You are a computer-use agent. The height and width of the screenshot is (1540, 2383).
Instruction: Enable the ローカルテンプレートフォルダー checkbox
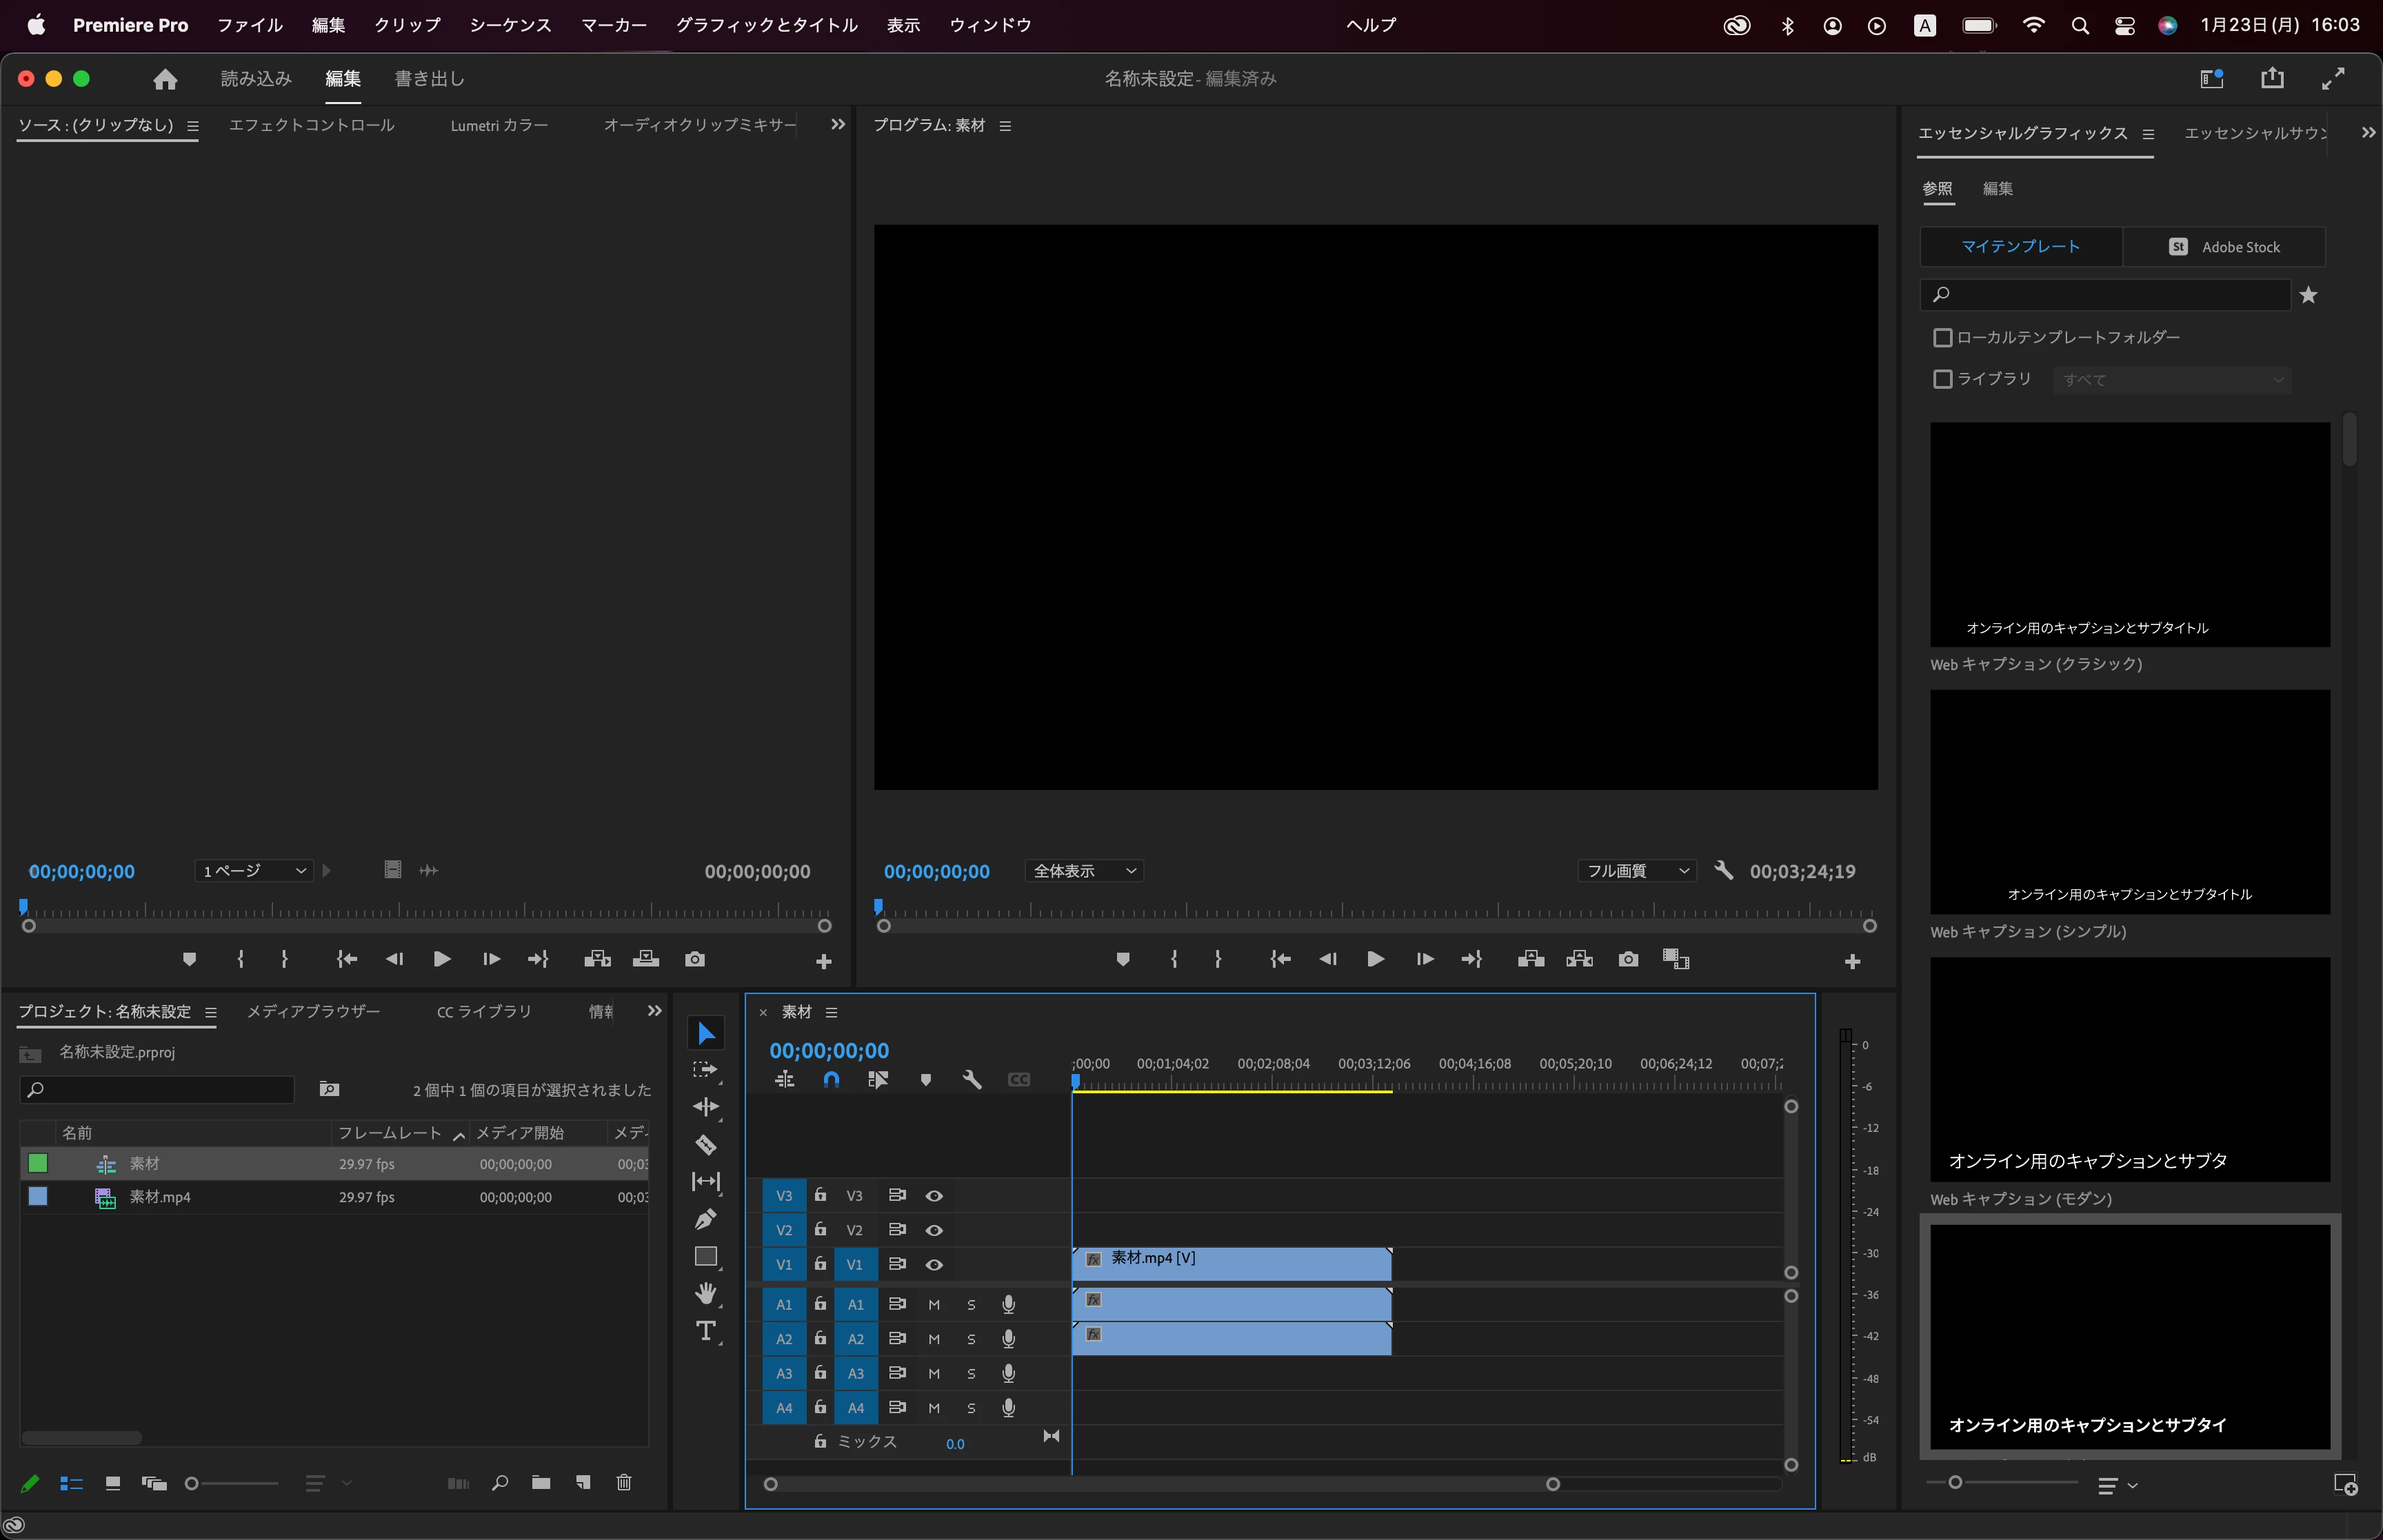click(1943, 338)
